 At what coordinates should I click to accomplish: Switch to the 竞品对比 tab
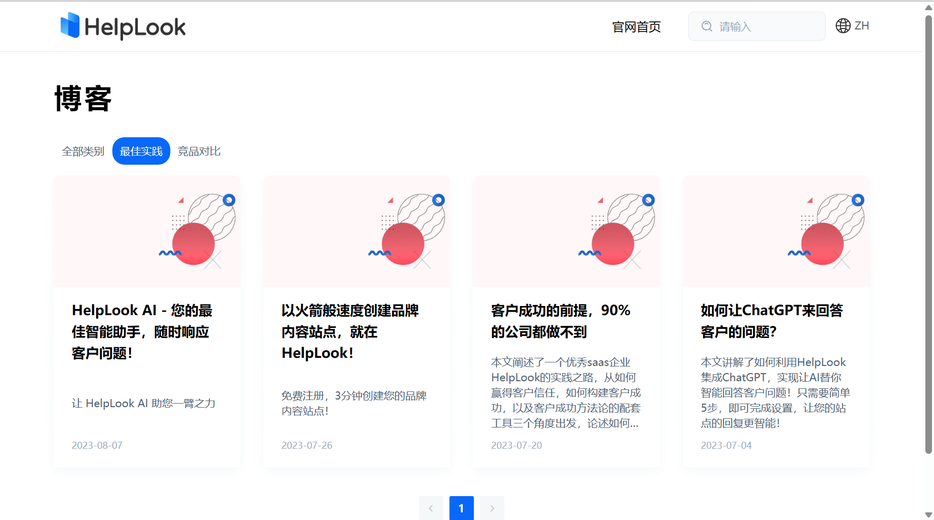(199, 151)
